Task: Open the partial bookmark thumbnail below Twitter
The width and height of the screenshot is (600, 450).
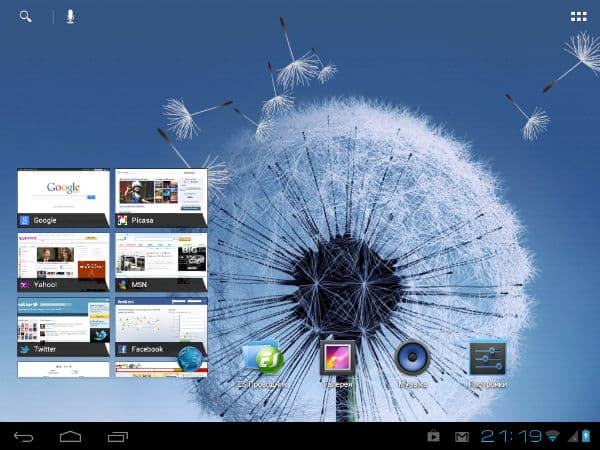Action: click(63, 370)
